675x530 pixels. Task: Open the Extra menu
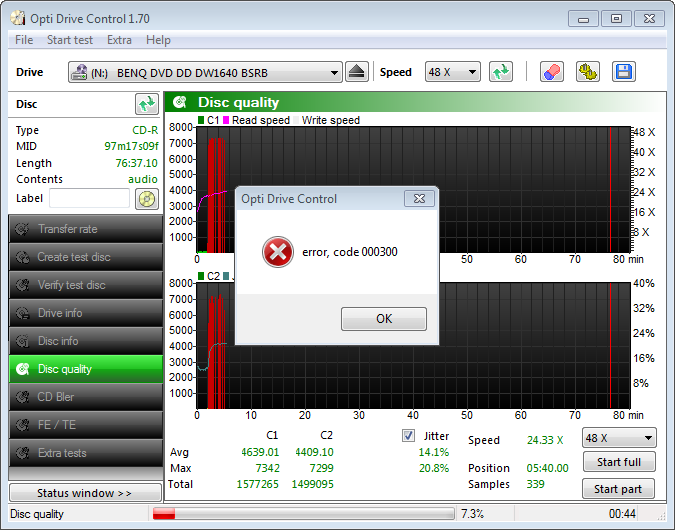coord(119,40)
